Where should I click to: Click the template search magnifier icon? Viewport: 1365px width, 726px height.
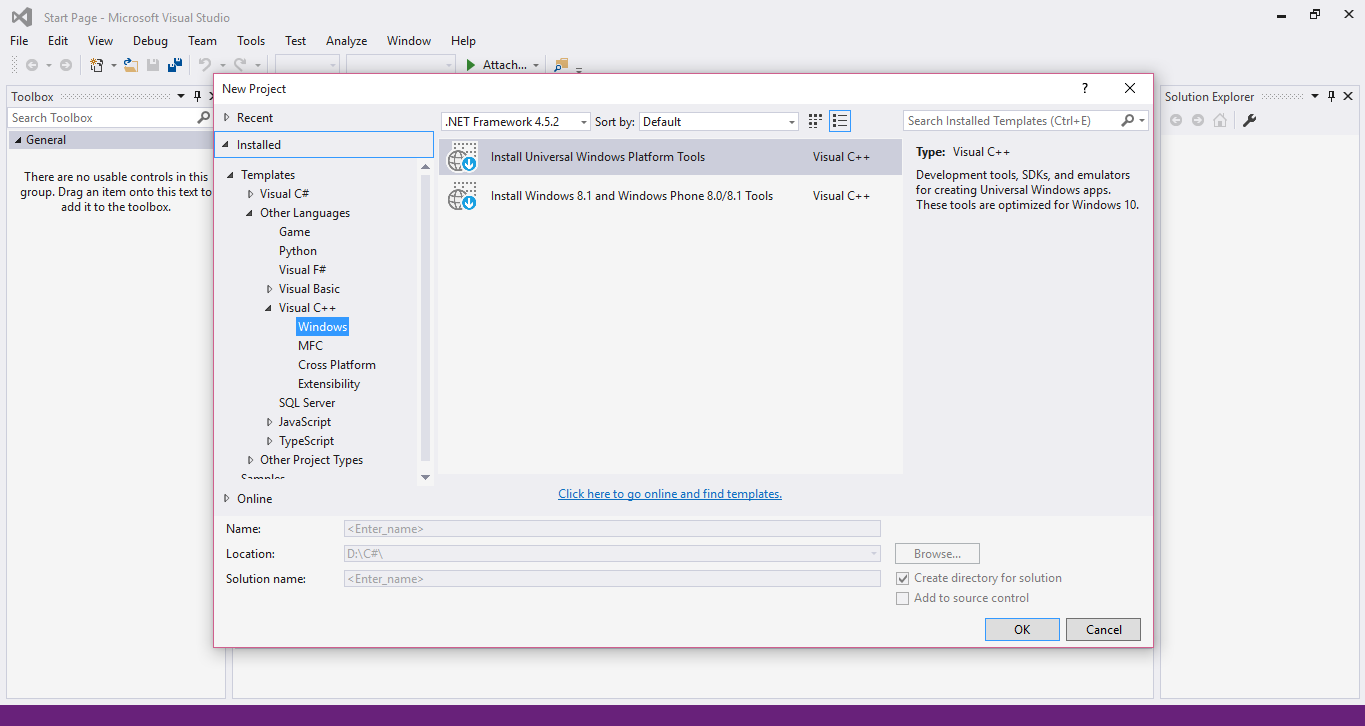pos(1128,121)
